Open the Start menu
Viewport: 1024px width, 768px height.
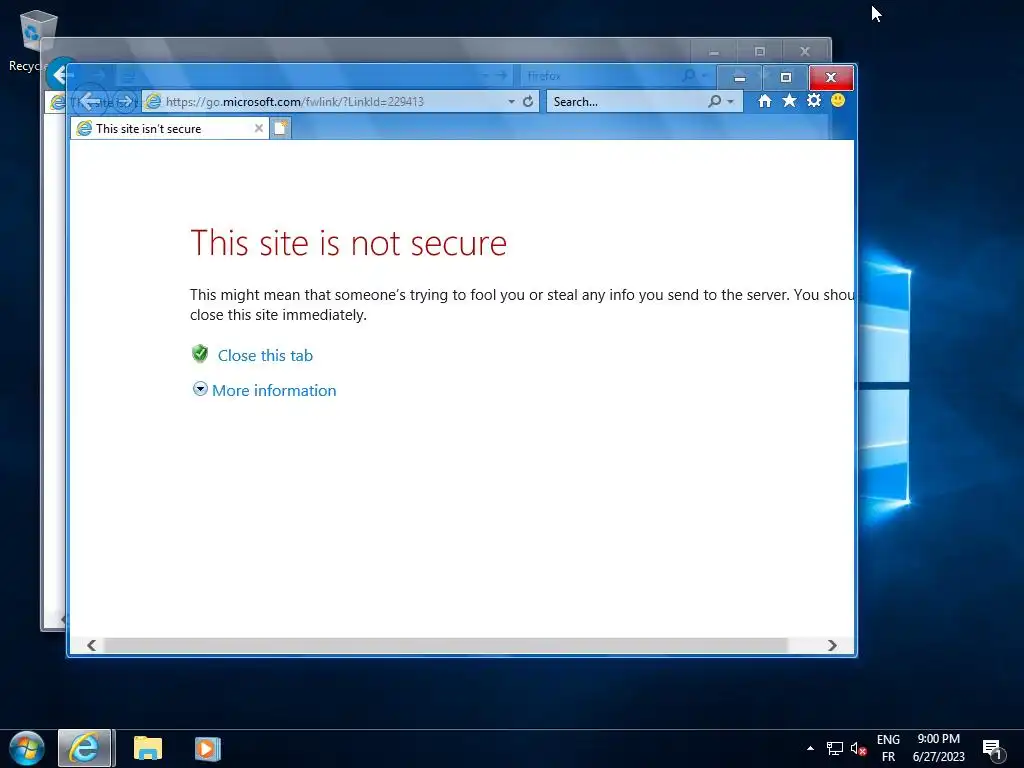[27, 748]
